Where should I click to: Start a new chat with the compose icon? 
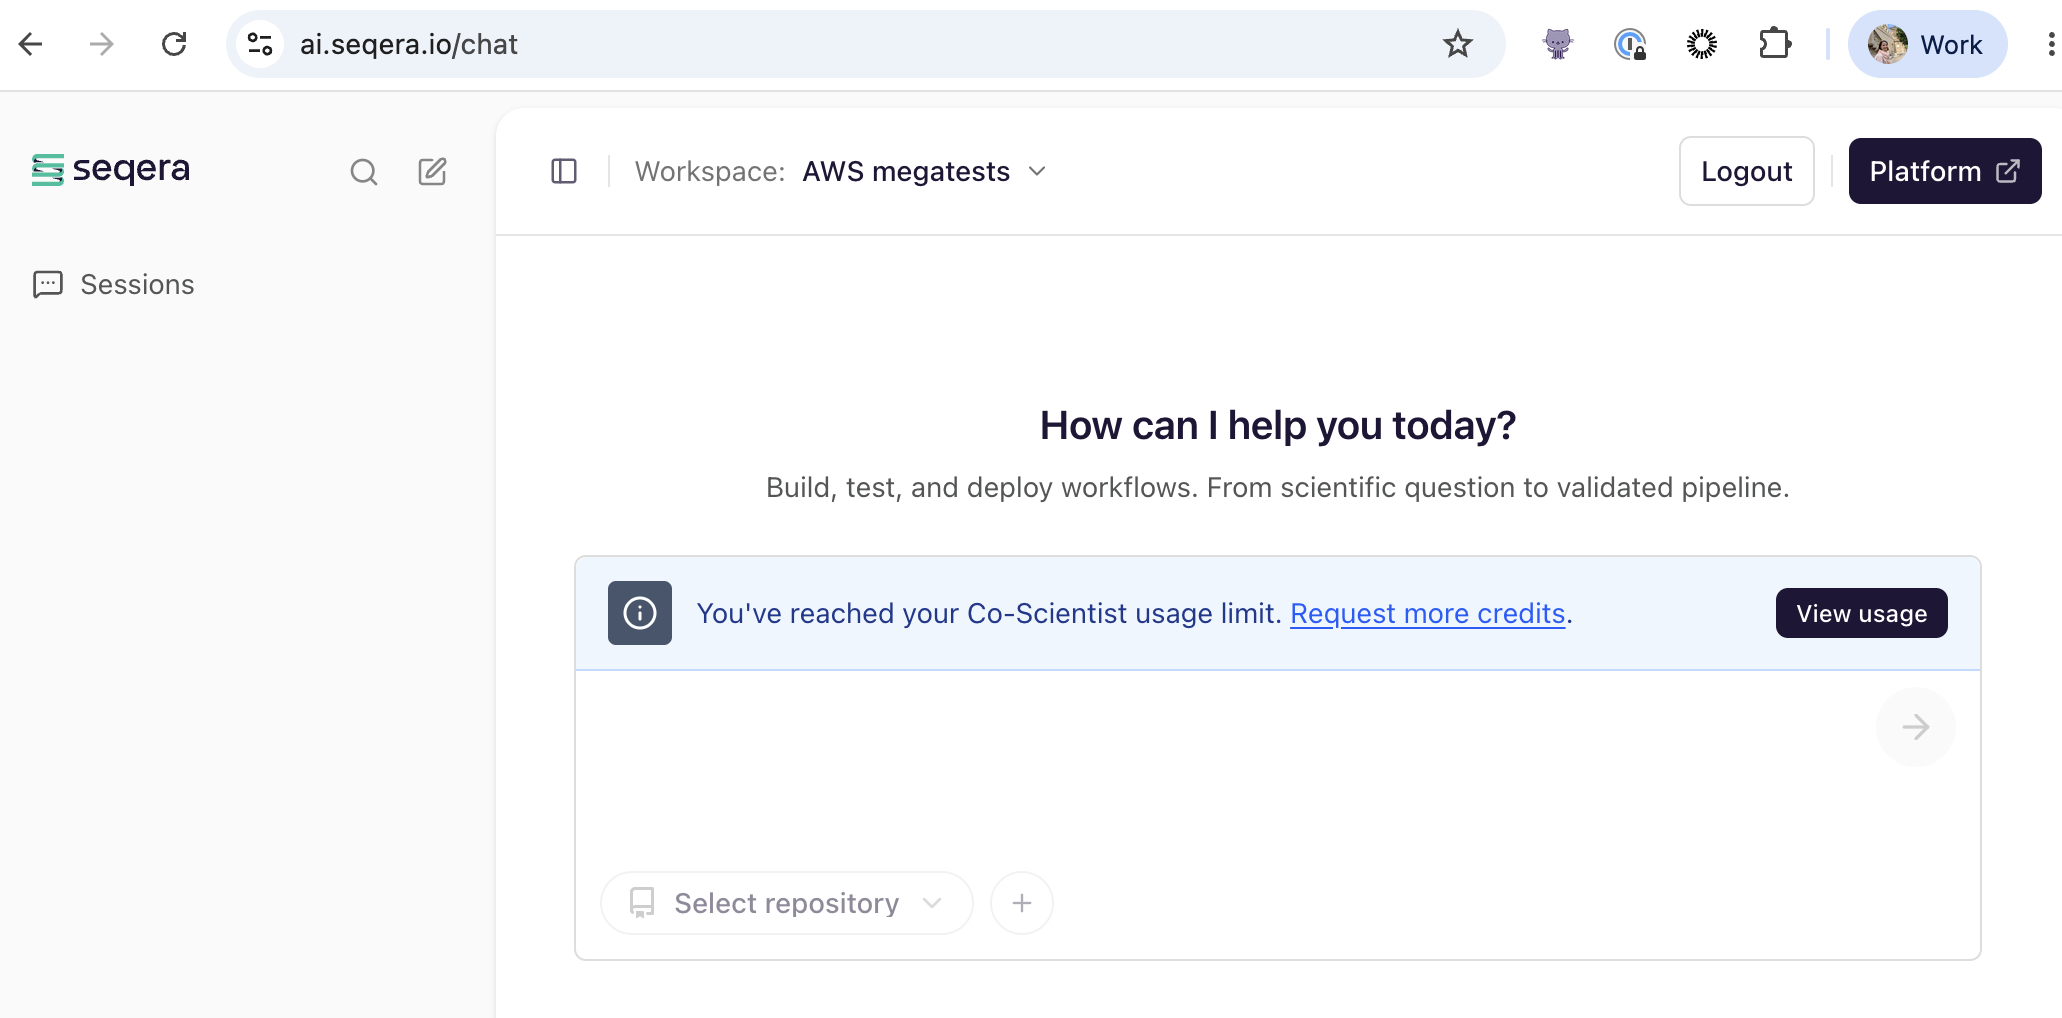tap(432, 171)
